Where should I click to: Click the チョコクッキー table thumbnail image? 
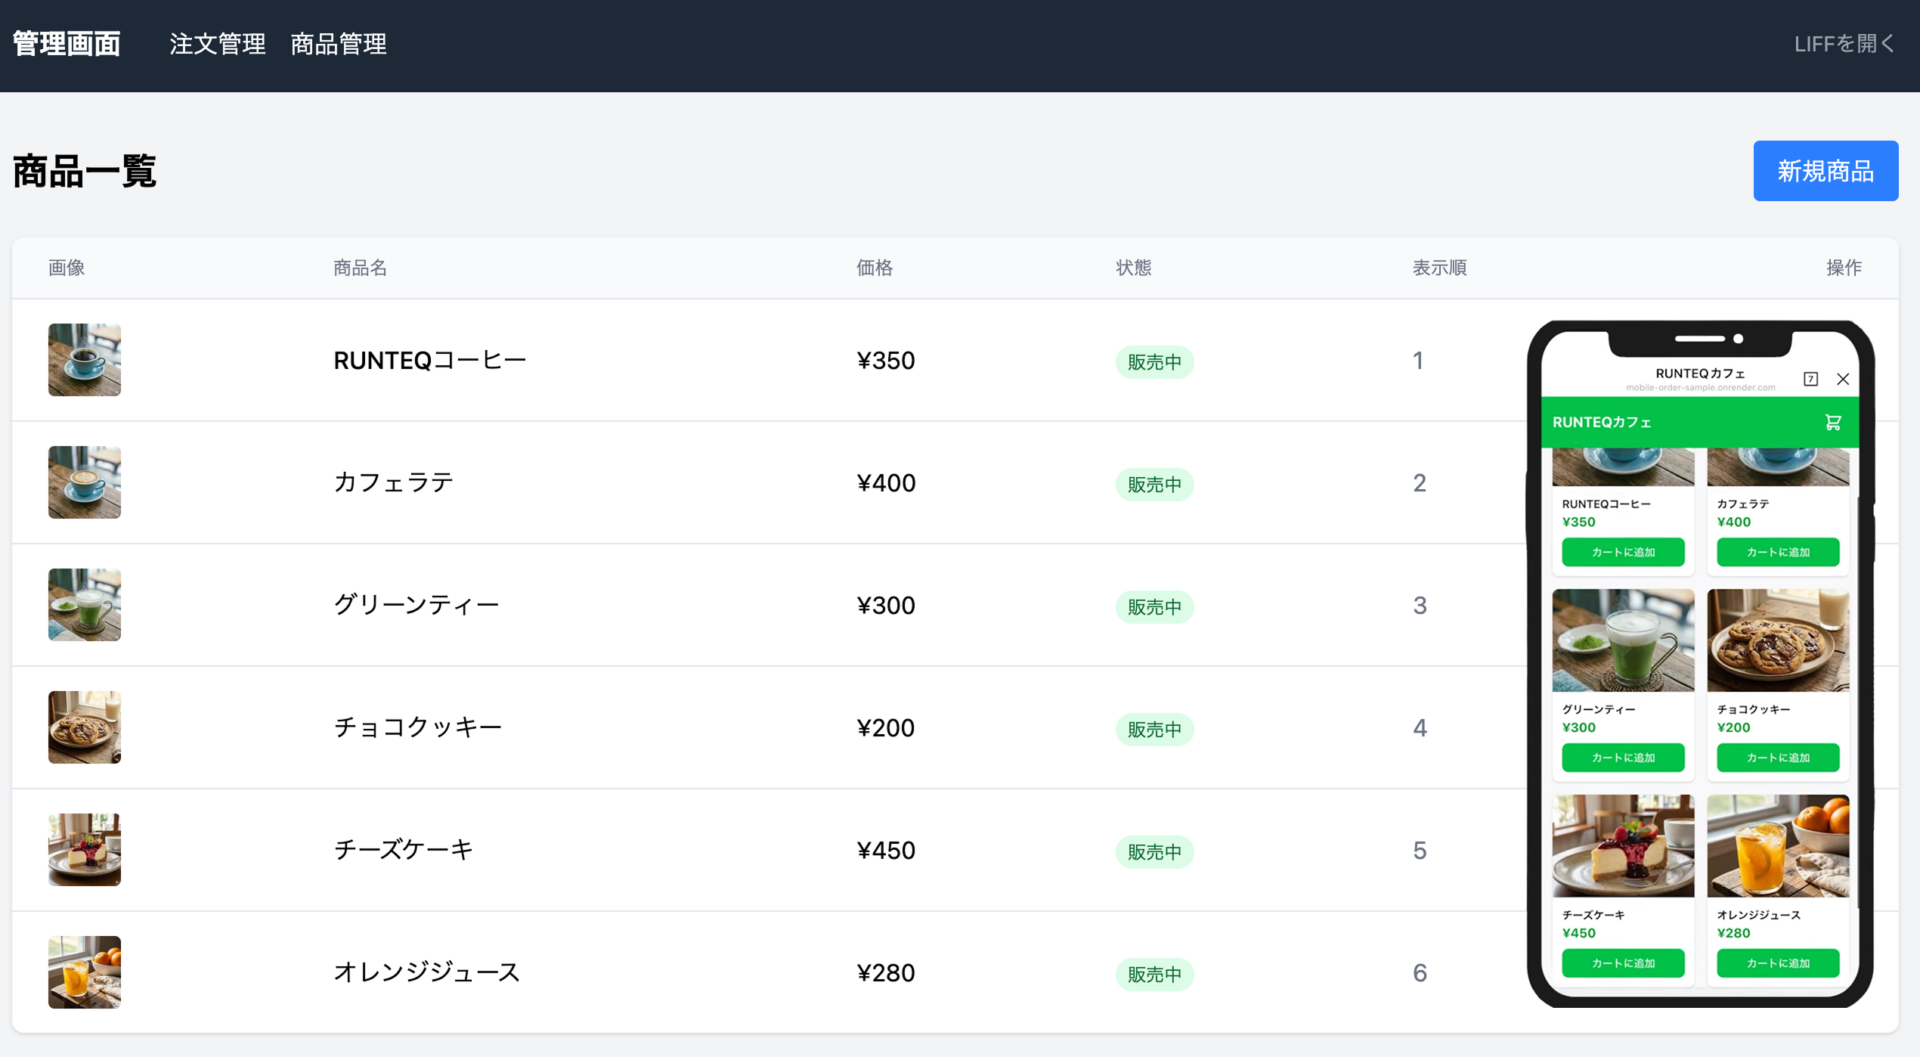point(85,727)
